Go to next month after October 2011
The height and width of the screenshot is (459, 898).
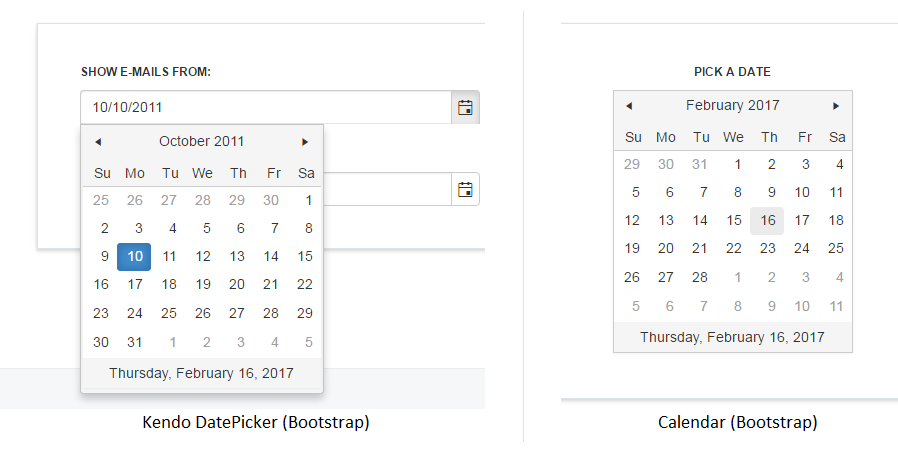tap(305, 142)
